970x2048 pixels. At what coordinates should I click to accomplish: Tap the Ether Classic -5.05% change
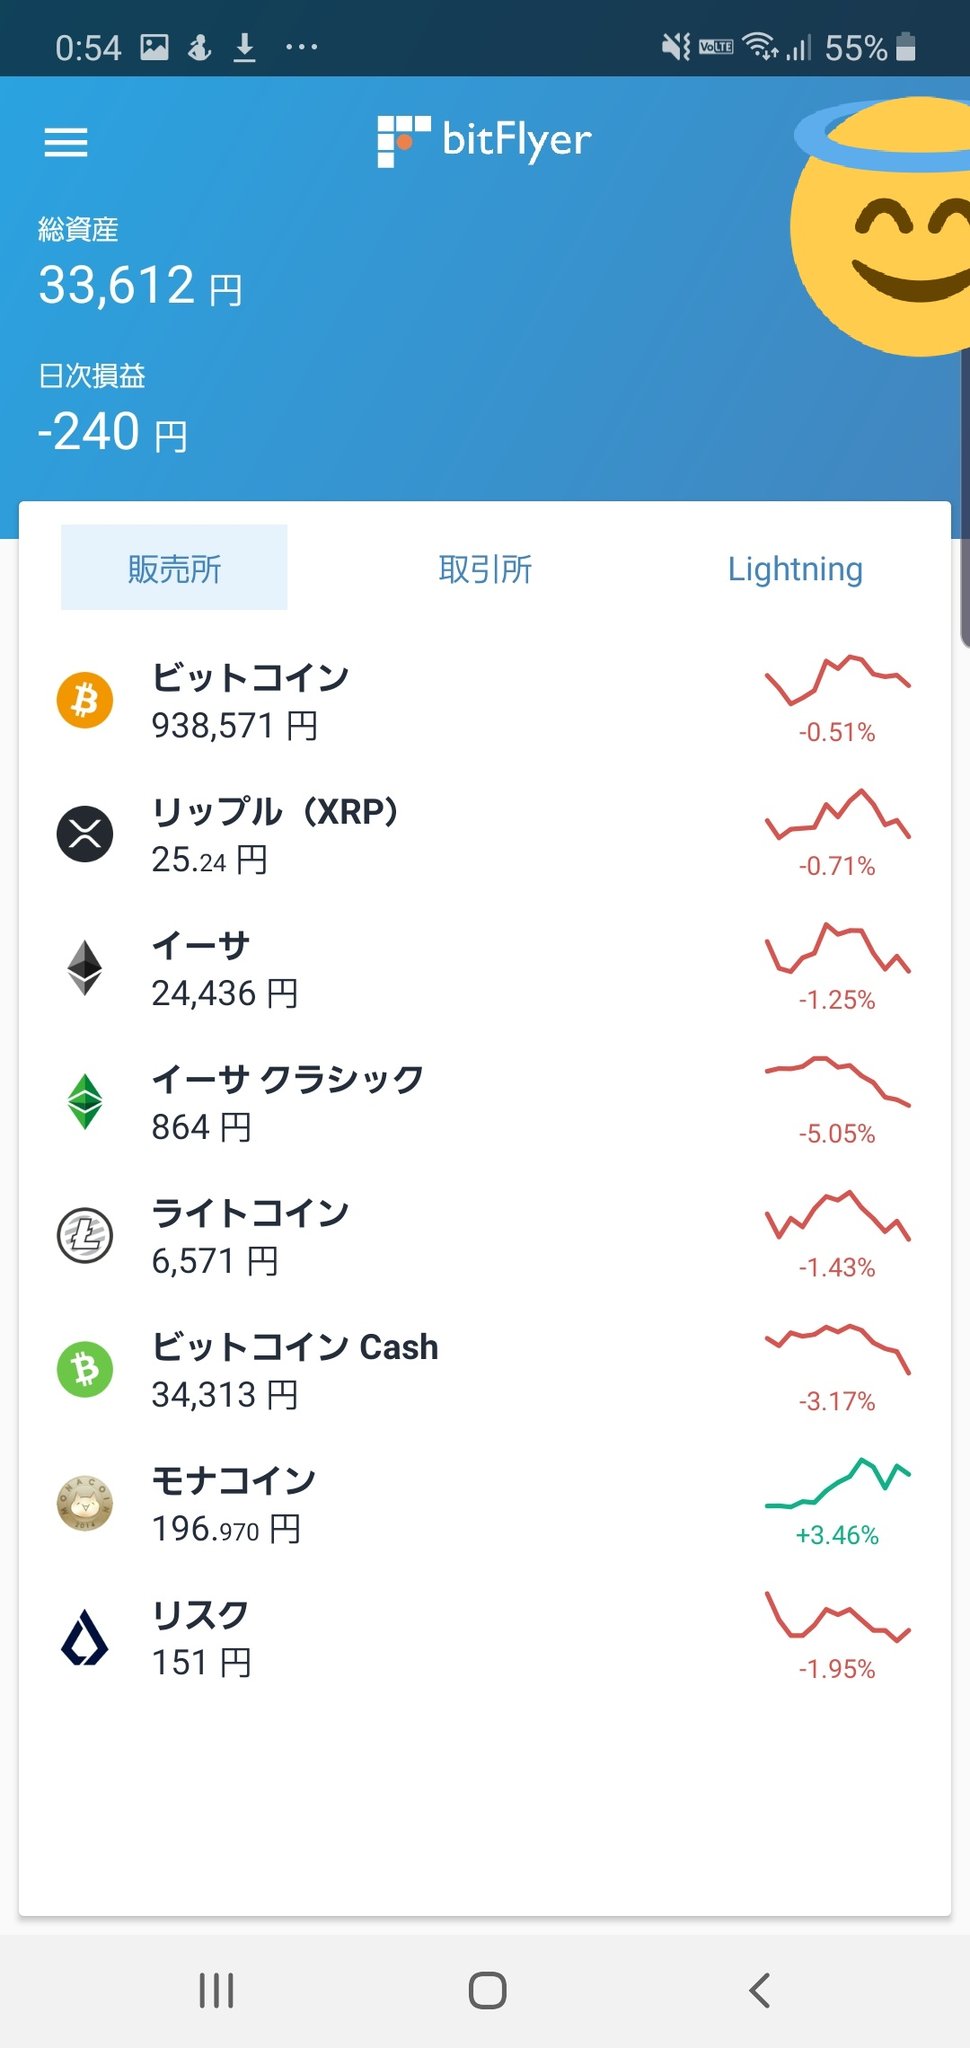click(837, 1134)
